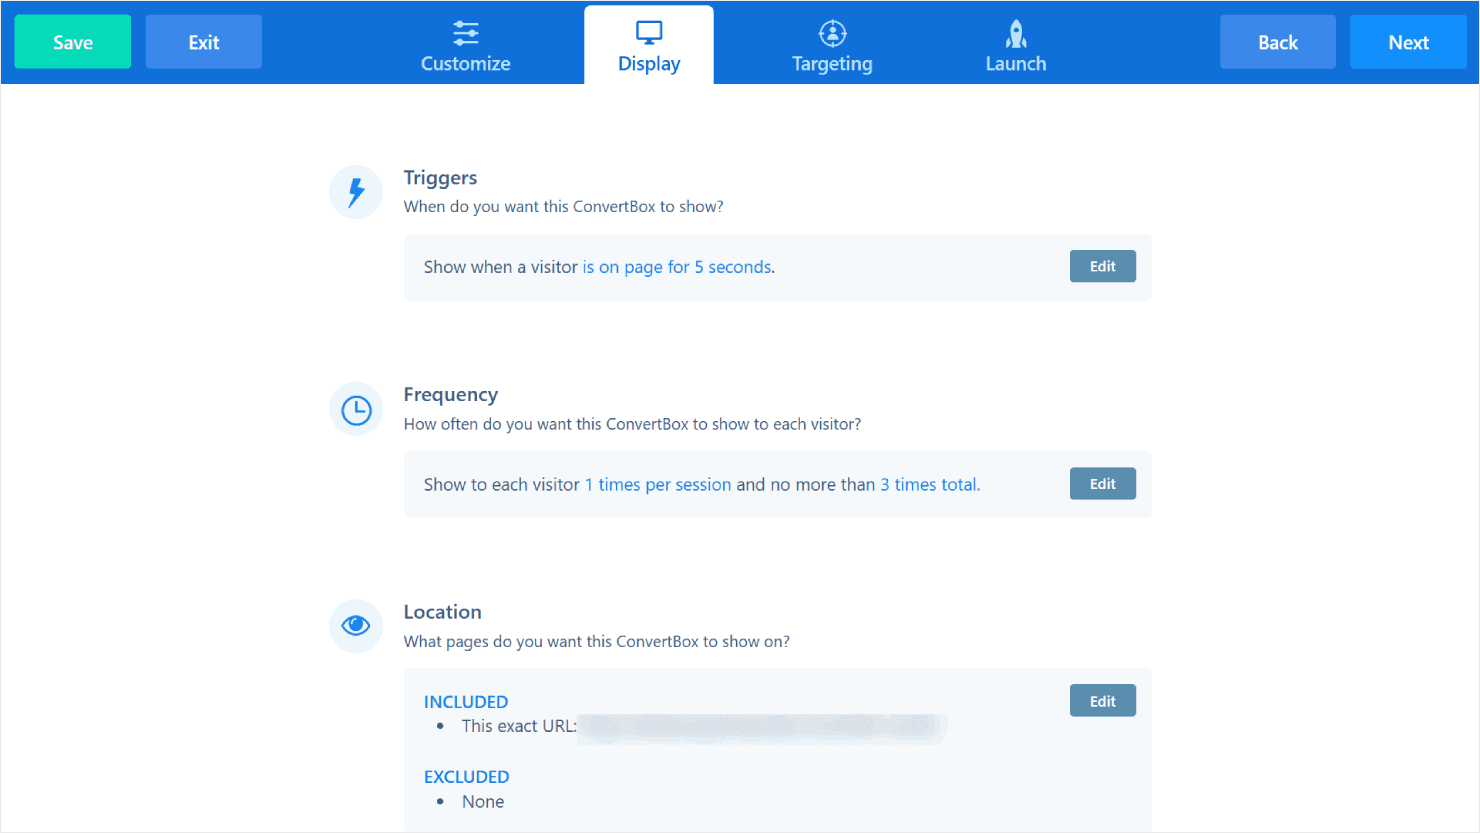The height and width of the screenshot is (833, 1480).
Task: Edit the Frequency setting
Action: pos(1102,484)
